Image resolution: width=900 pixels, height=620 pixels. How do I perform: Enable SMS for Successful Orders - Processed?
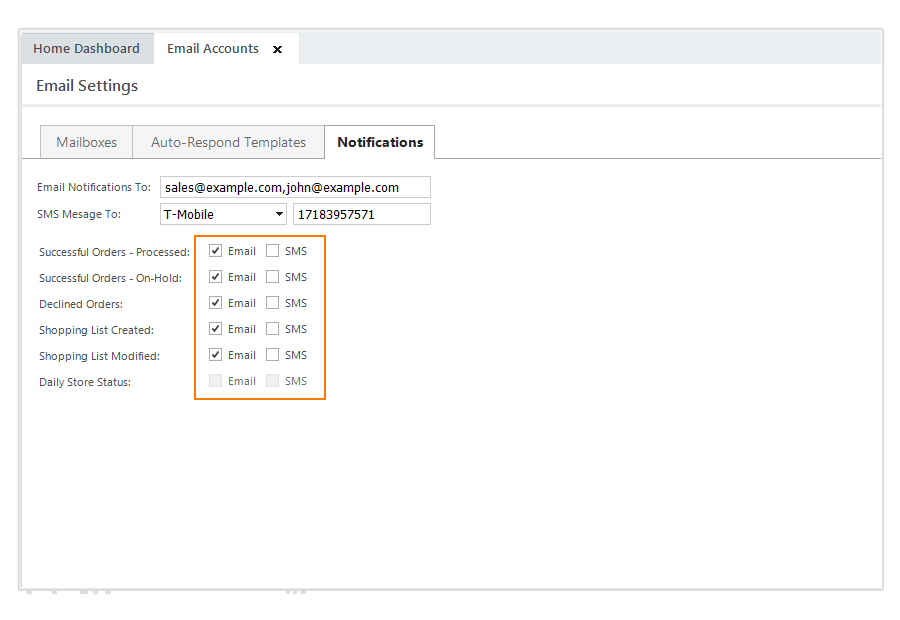pos(273,251)
